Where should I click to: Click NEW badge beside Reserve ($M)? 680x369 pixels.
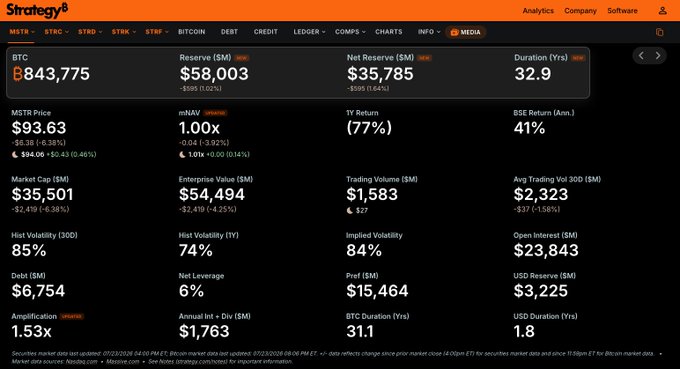[x=242, y=58]
